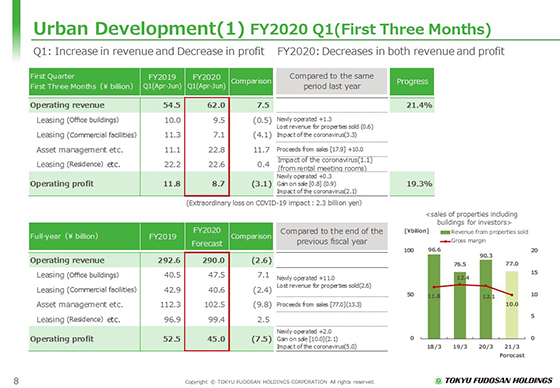Viewport: 560px width, 388px height.
Task: Select full-year forecast revenue 290.0
Action: pos(214,260)
